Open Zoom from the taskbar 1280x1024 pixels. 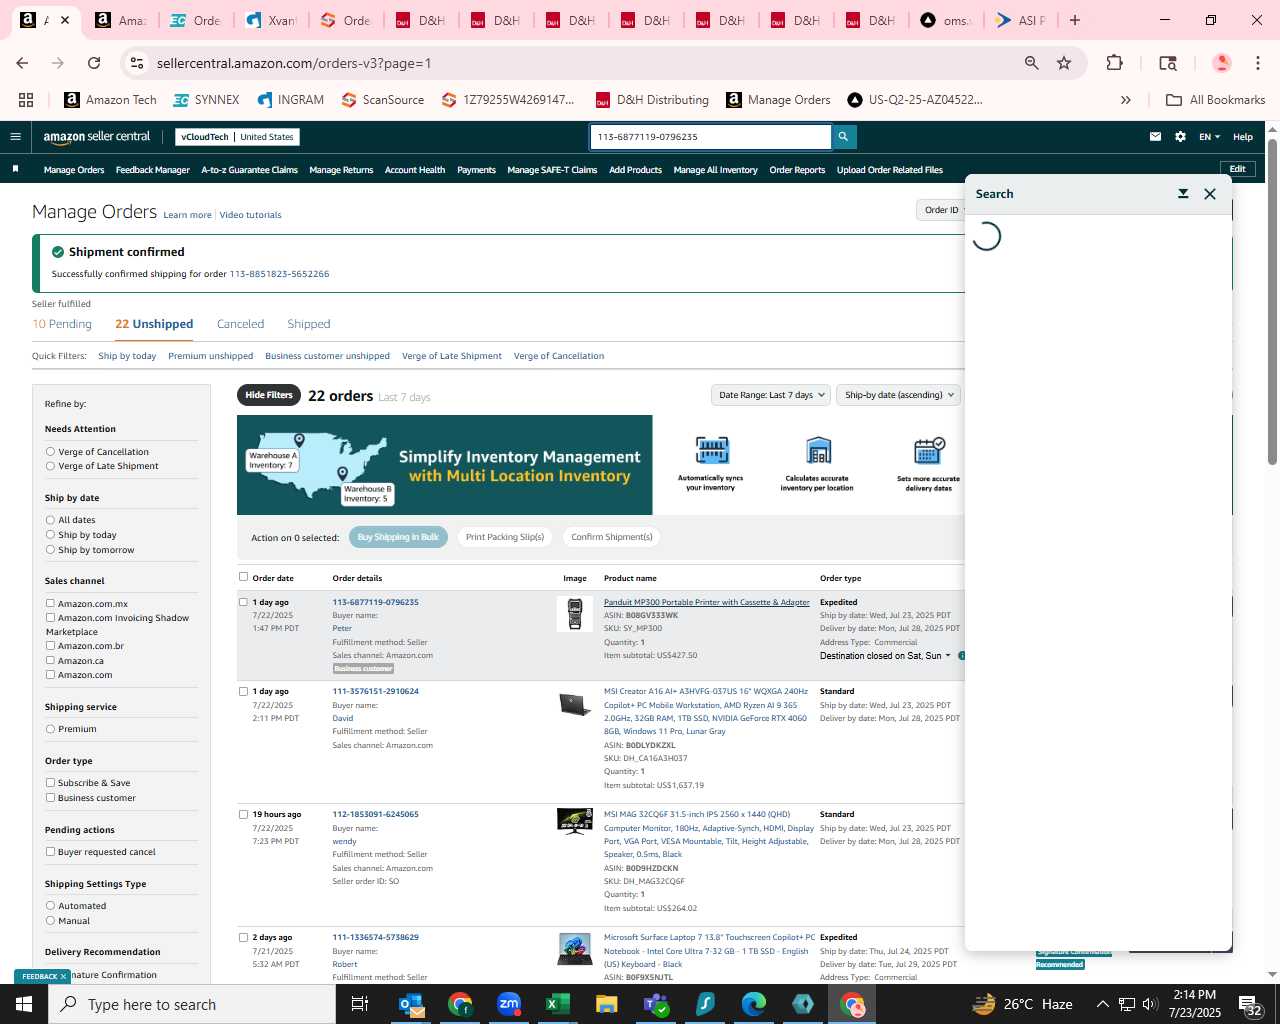click(509, 1004)
